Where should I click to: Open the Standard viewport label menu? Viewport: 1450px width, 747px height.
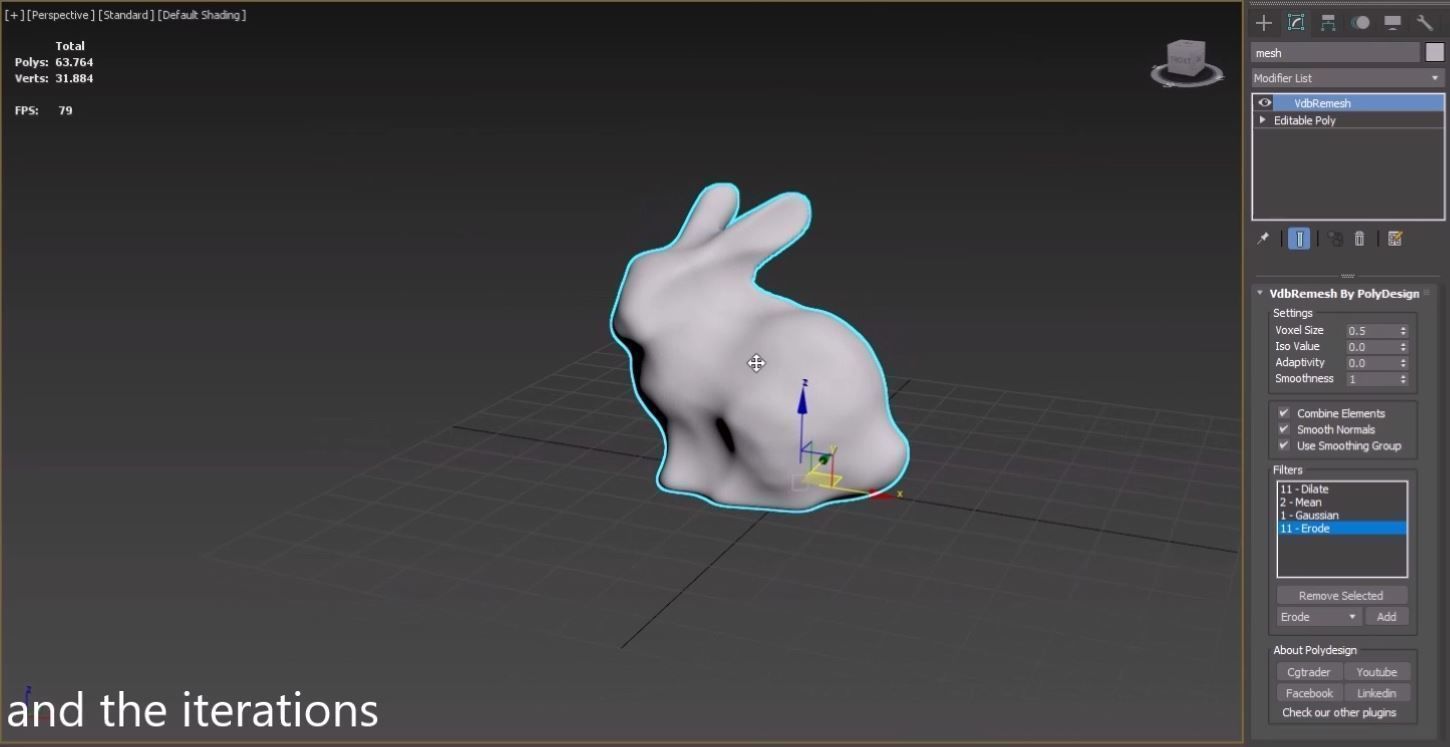(126, 15)
